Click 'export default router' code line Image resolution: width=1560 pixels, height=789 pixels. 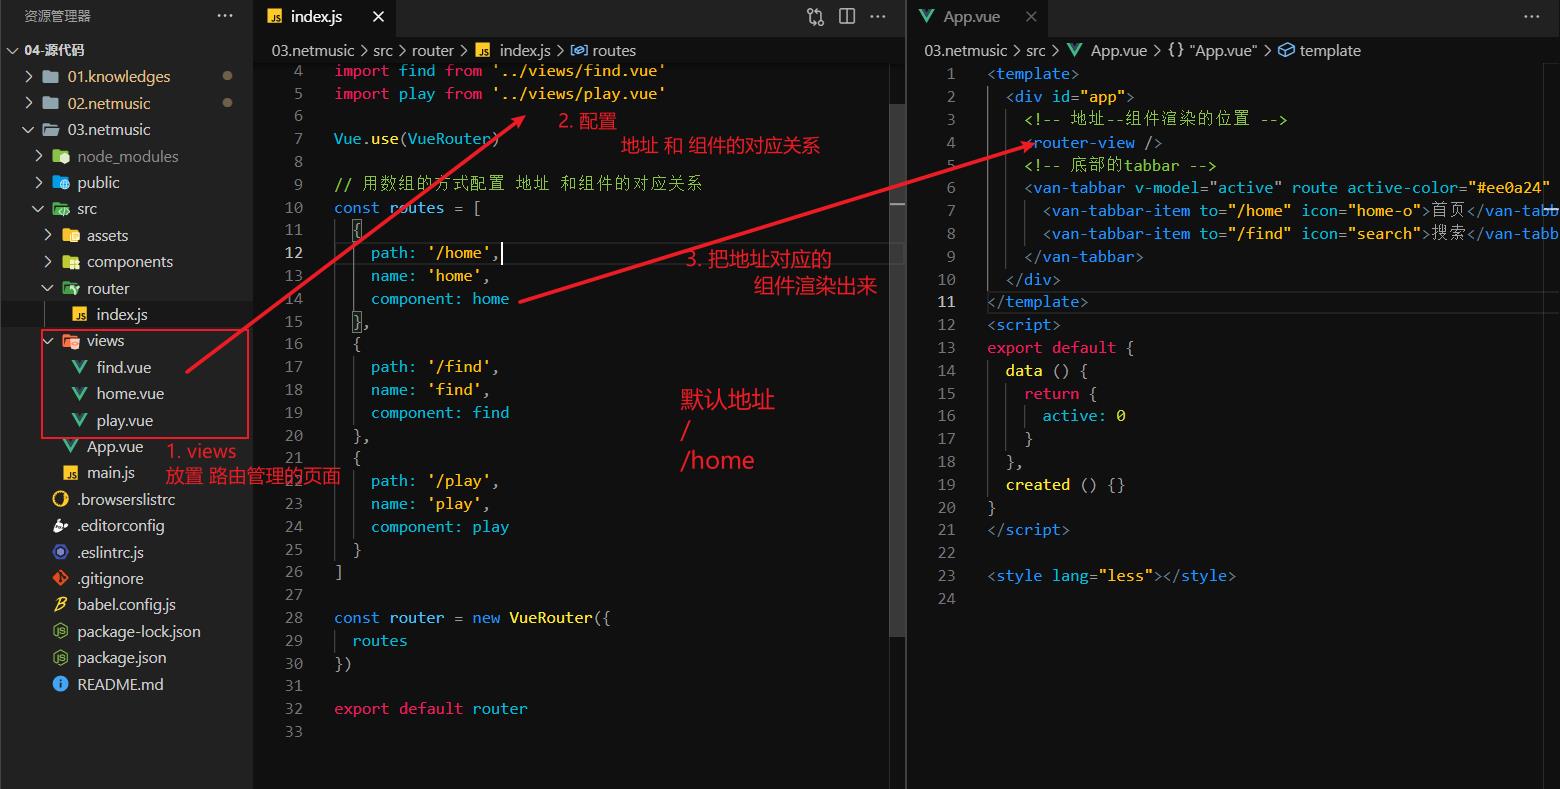[x=431, y=708]
